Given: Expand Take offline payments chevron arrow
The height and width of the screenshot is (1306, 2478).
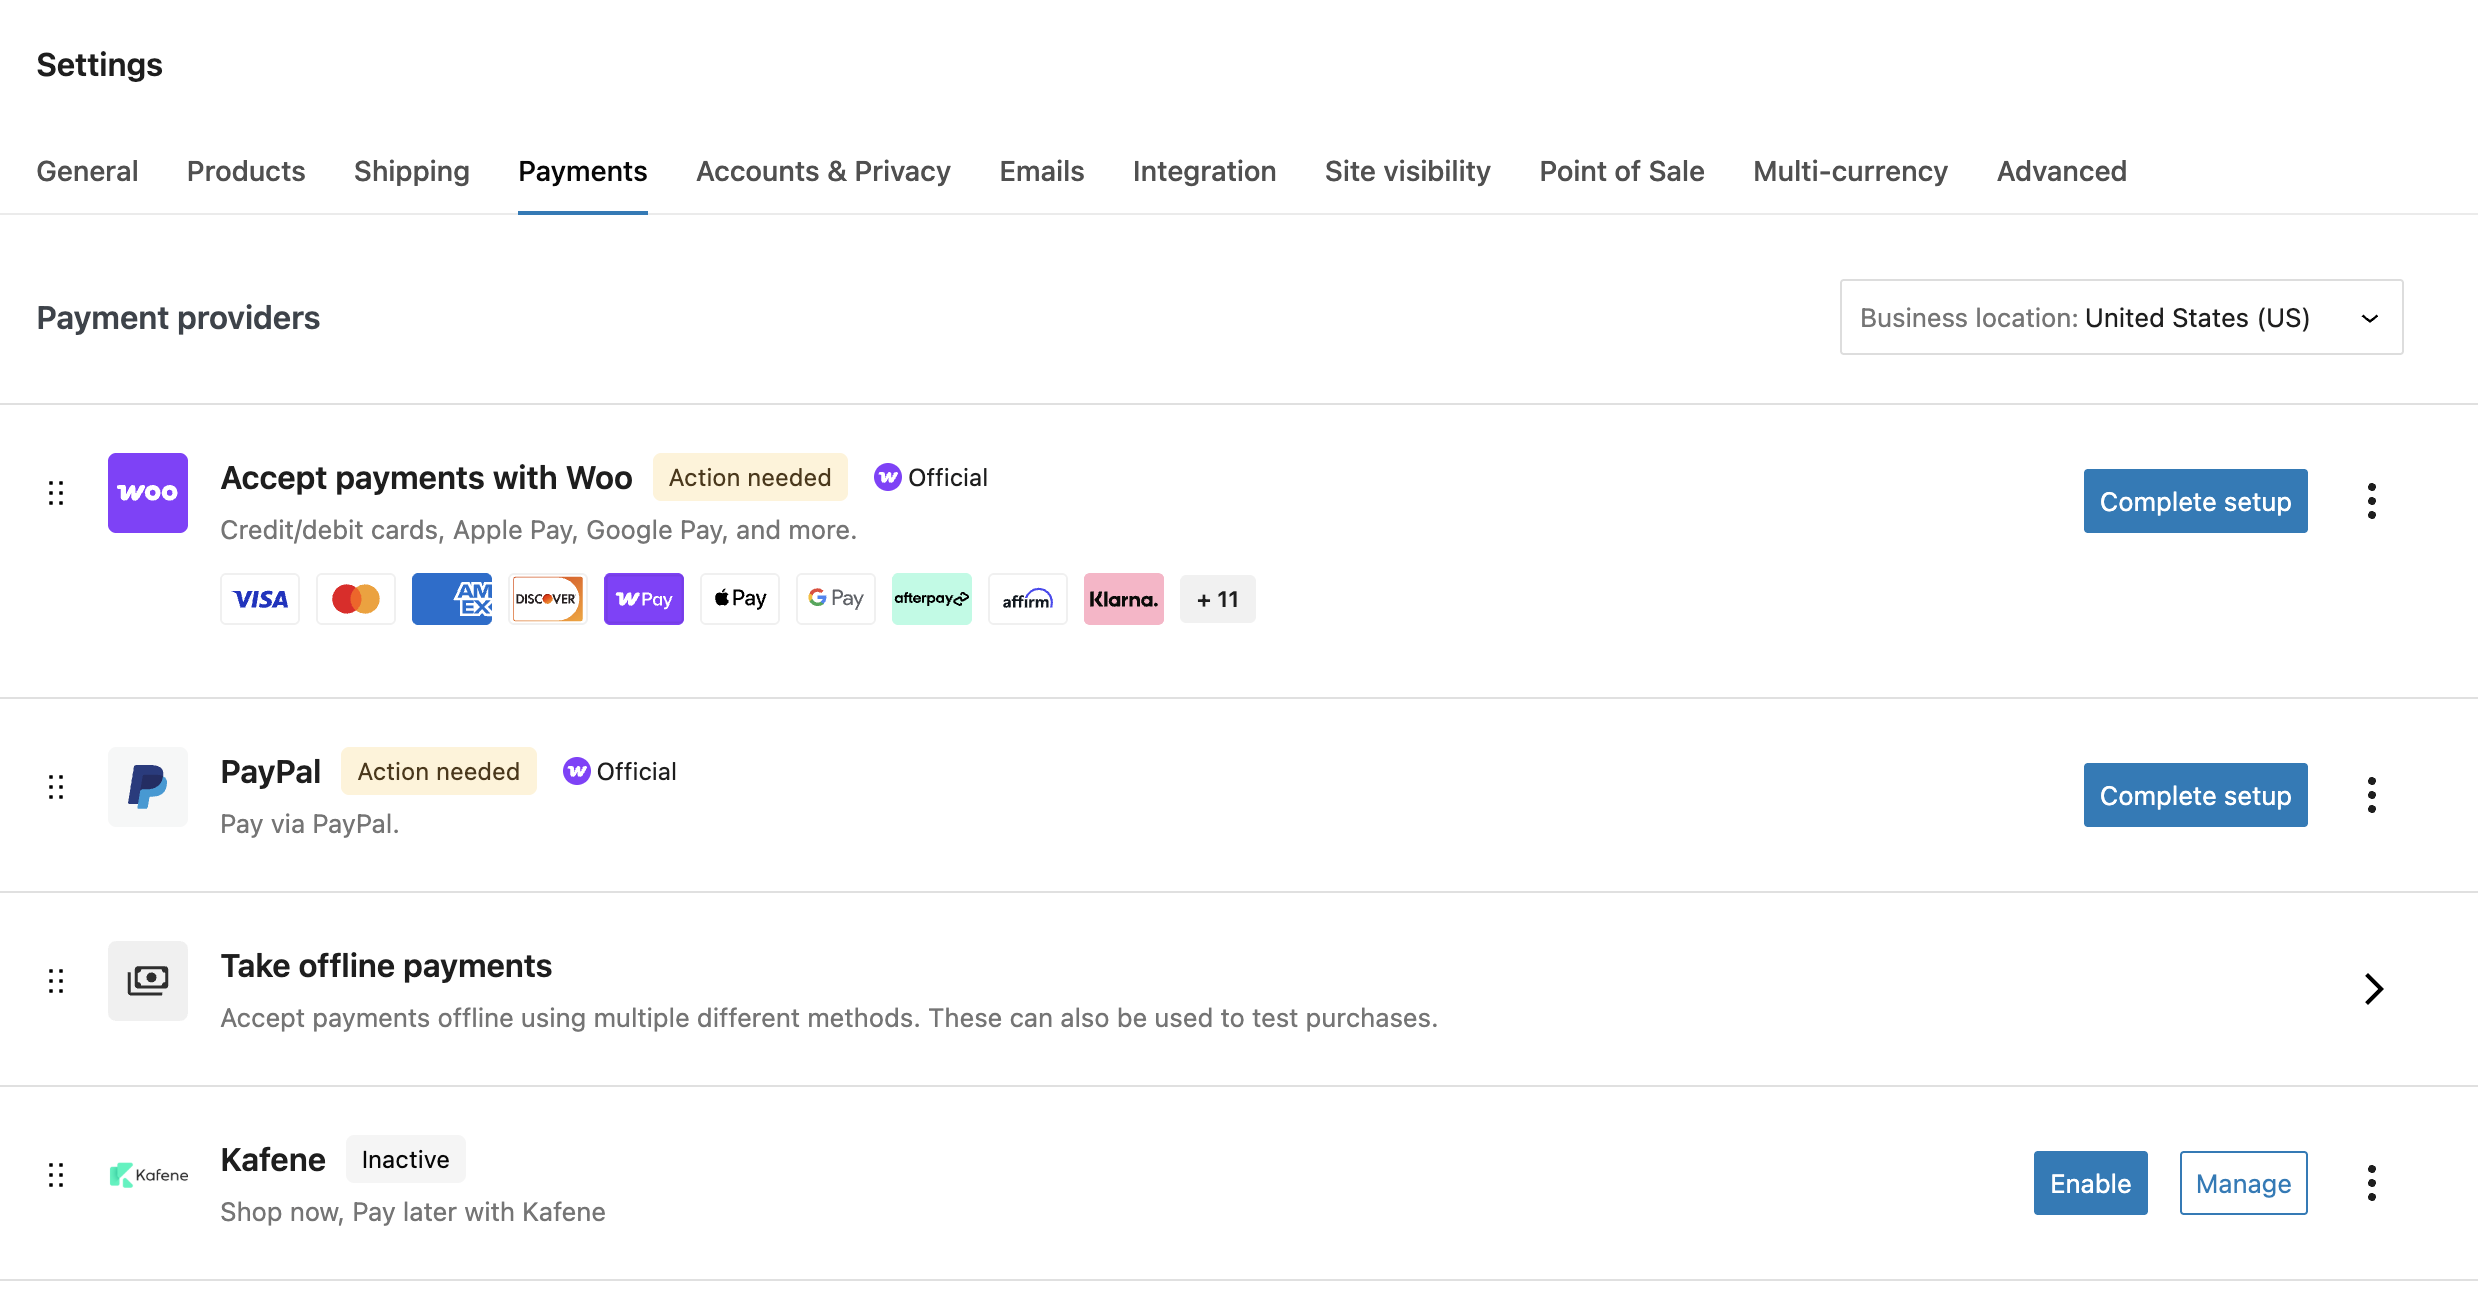Looking at the screenshot, I should (2374, 989).
